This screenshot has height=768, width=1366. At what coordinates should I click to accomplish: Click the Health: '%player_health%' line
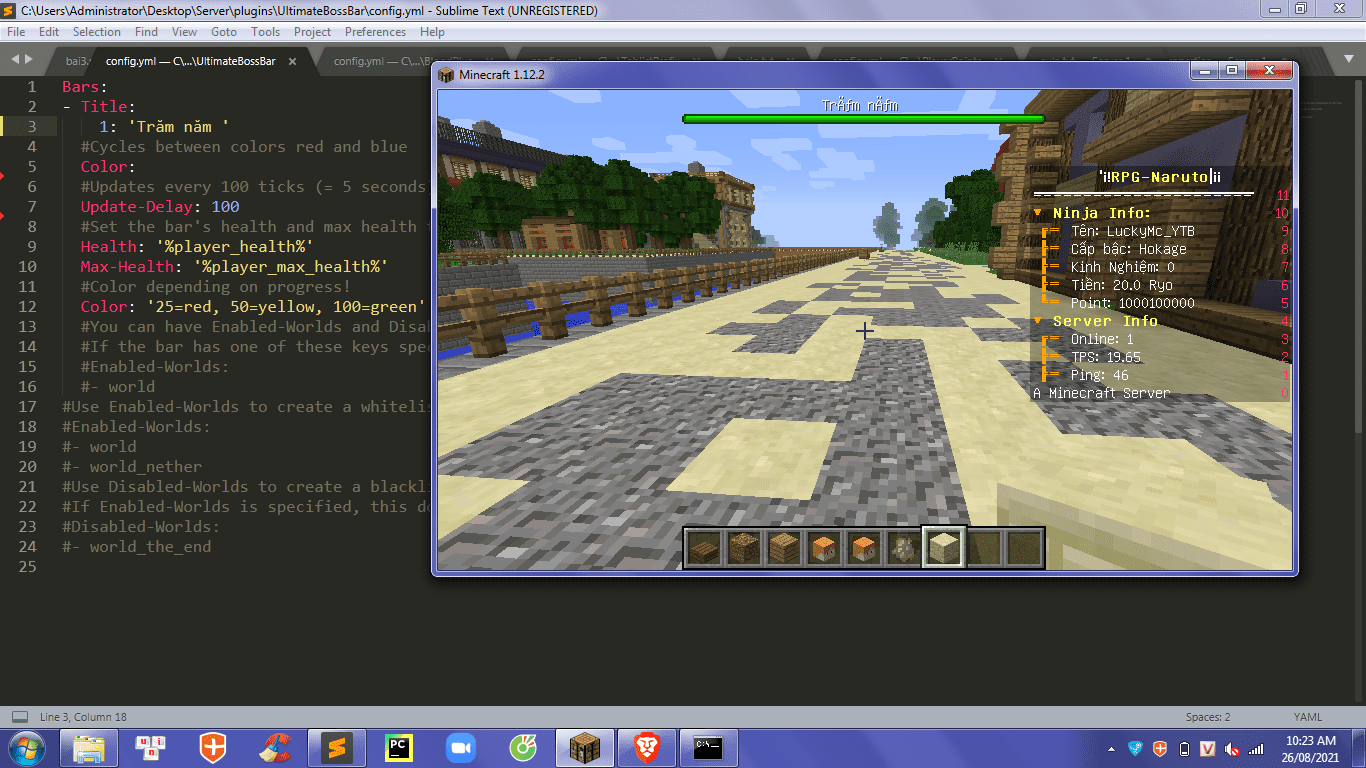(197, 247)
